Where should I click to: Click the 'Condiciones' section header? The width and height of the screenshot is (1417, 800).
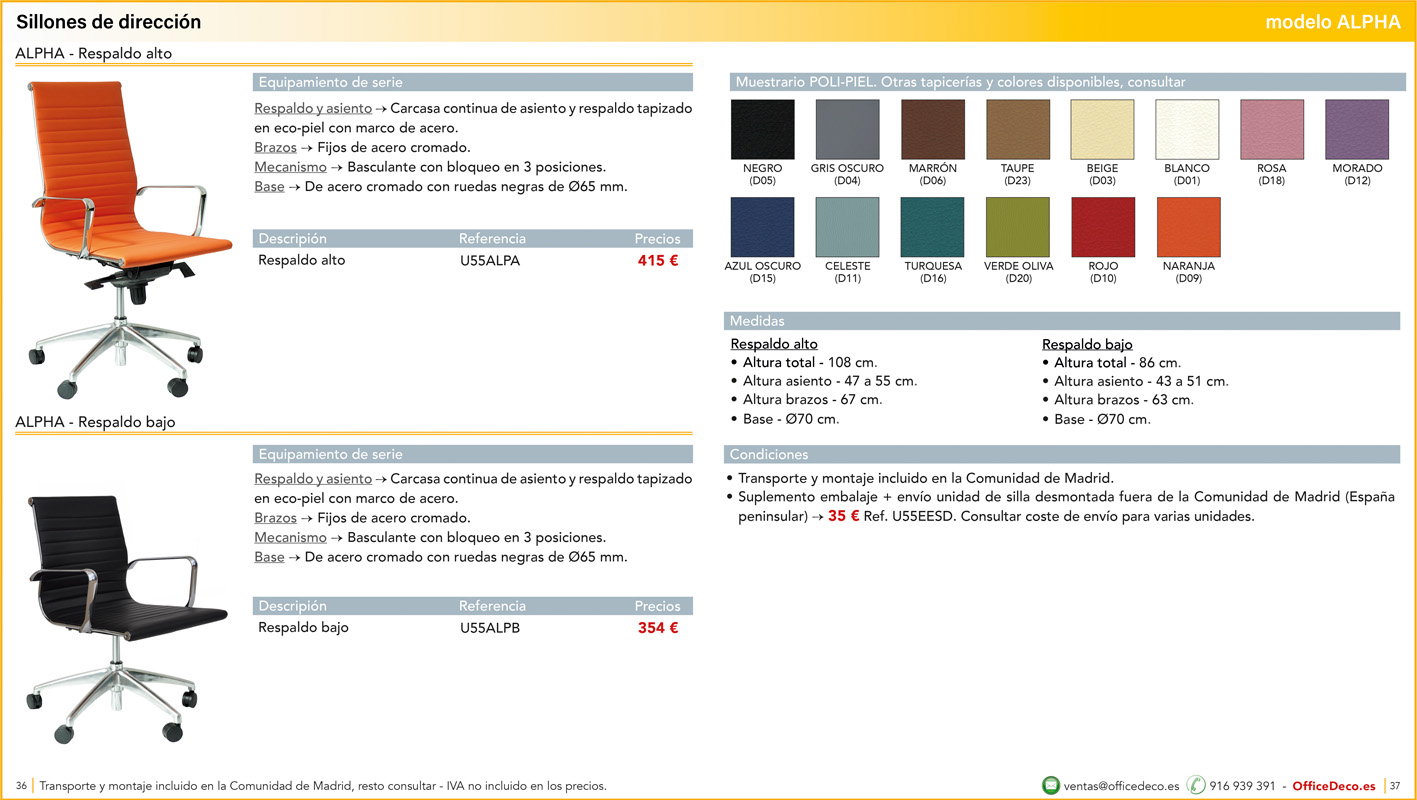[1062, 454]
